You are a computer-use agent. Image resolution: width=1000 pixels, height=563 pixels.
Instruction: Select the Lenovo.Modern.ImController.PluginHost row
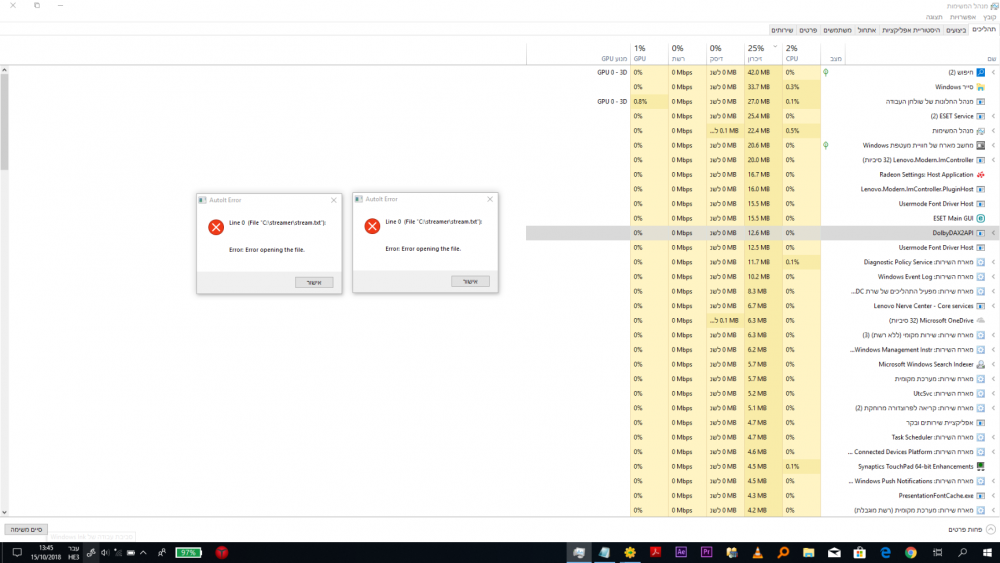click(763, 189)
